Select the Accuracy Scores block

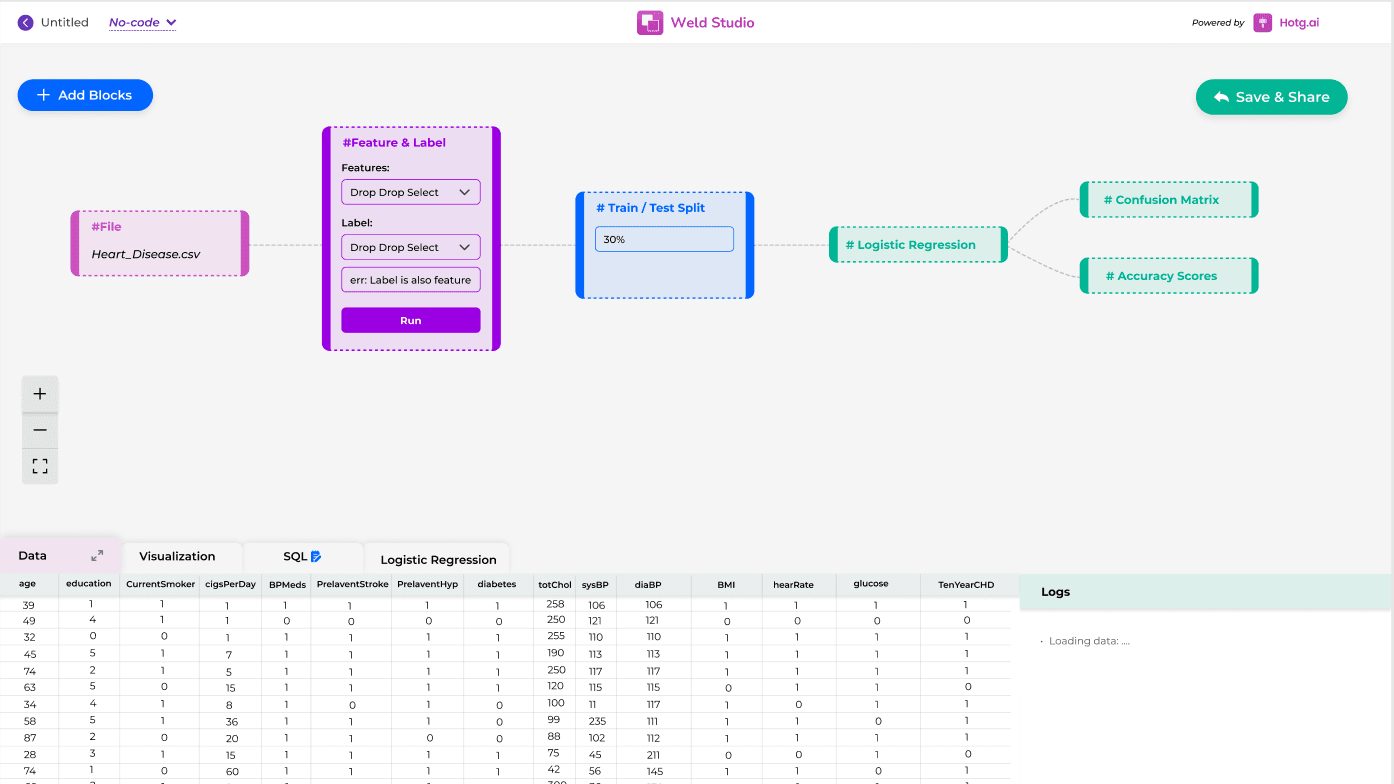pos(1167,276)
